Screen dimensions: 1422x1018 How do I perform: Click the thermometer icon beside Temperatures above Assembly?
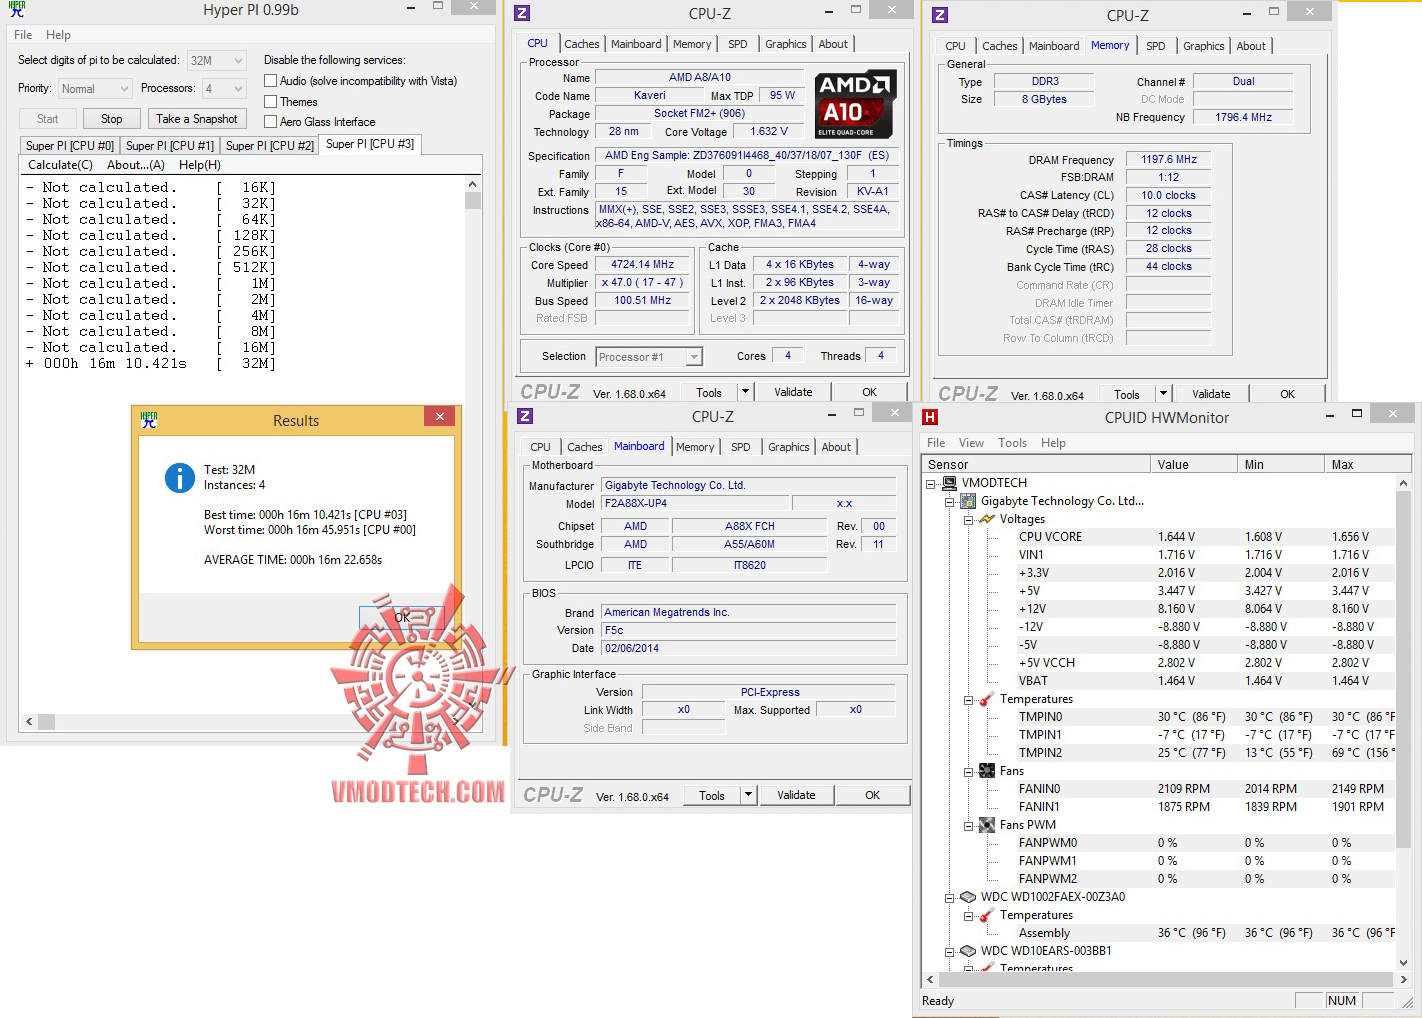coord(987,915)
